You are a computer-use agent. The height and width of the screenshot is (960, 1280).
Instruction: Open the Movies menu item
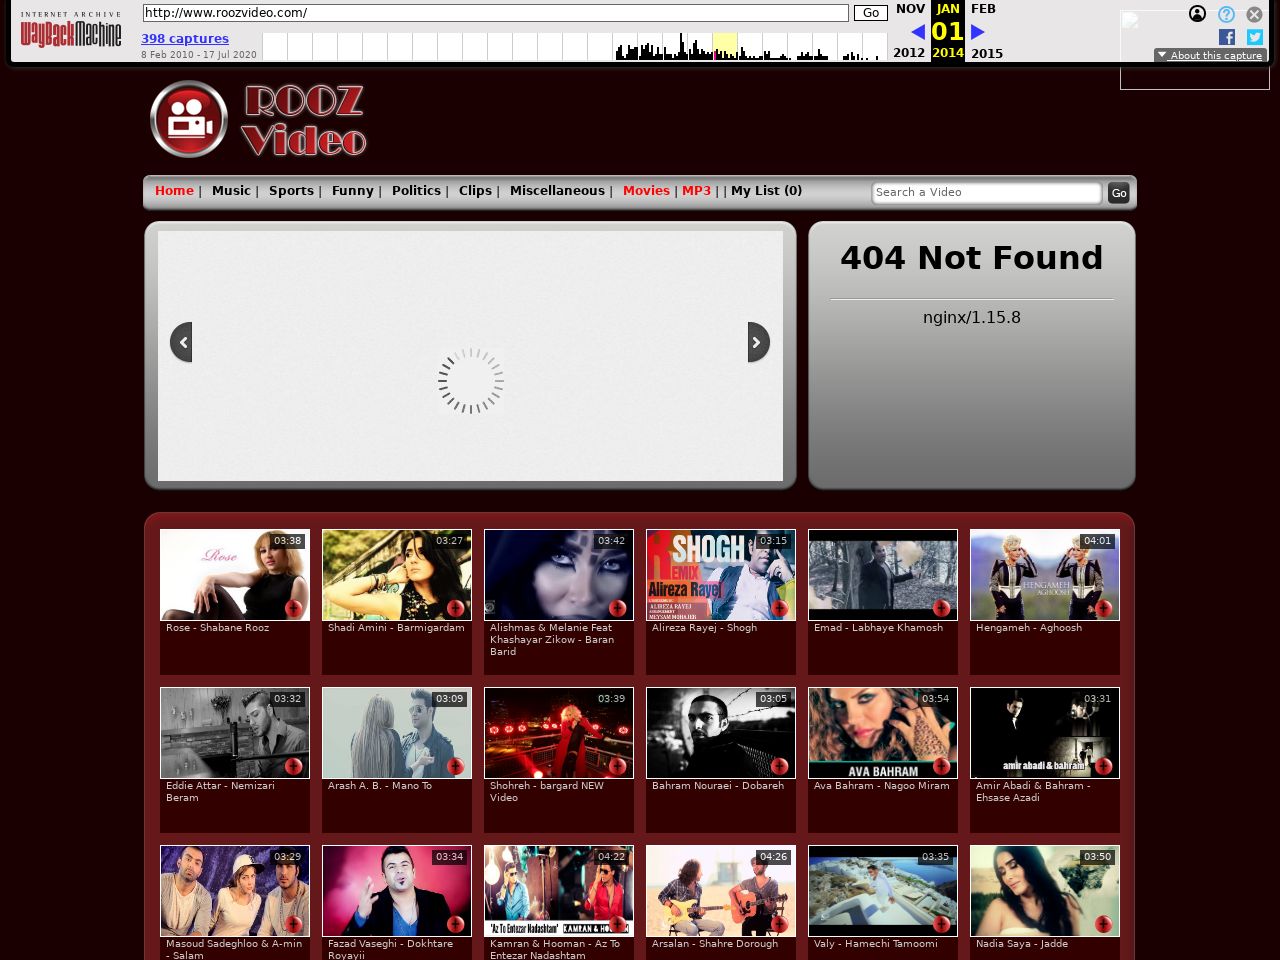tap(646, 191)
